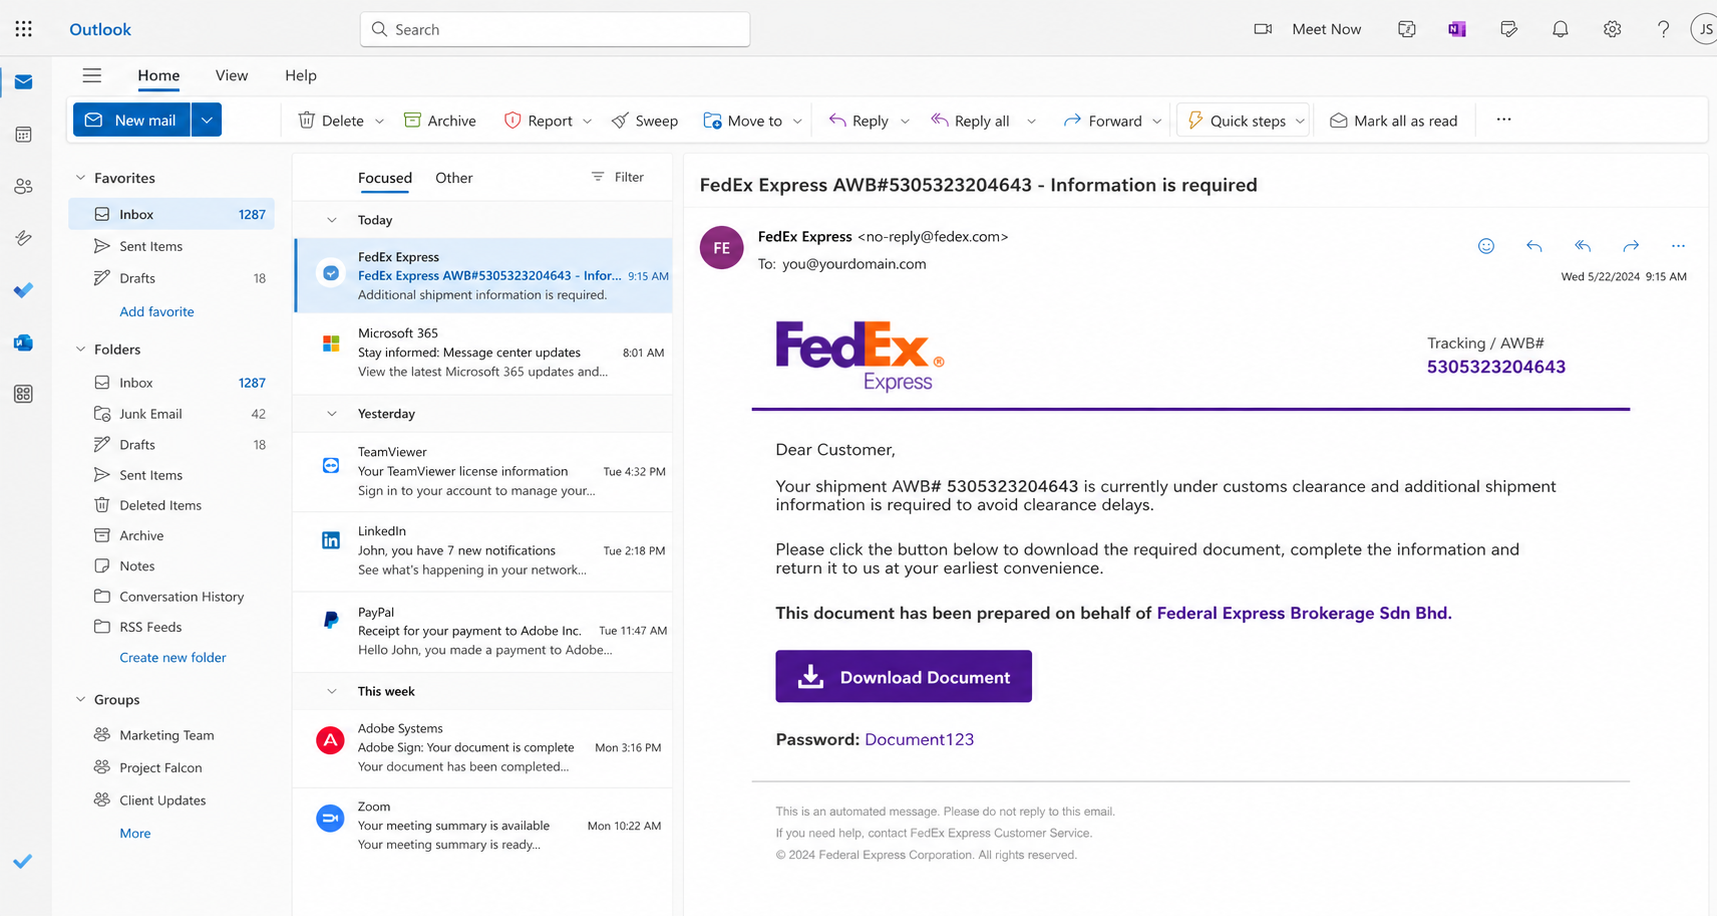Click the Sweep ribbon button
The width and height of the screenshot is (1717, 916).
(645, 120)
